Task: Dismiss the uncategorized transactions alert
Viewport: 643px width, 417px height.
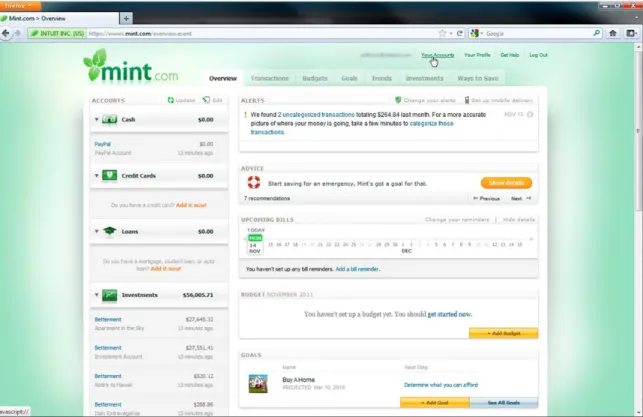Action: tap(530, 114)
